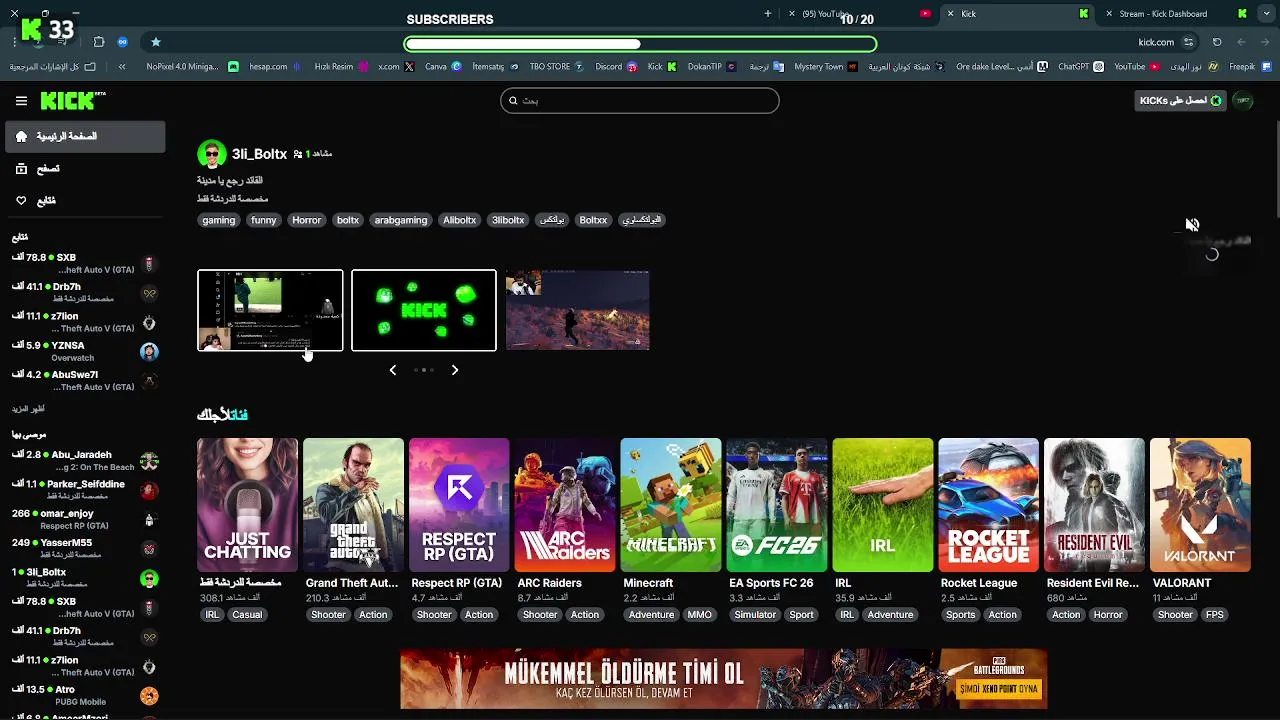The image size is (1280, 720).
Task: Toggle the Kick sidebar hamburger menu
Action: [21, 100]
